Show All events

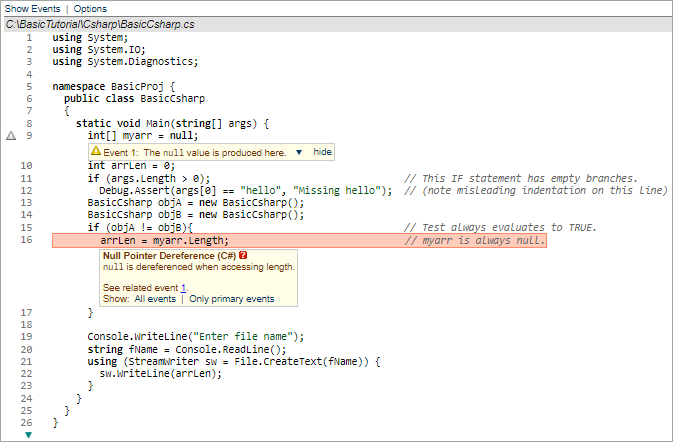tap(155, 299)
